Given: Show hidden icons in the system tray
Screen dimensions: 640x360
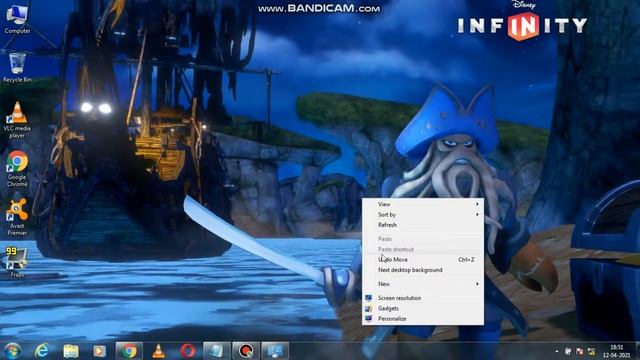Looking at the screenshot, I should coord(557,351).
